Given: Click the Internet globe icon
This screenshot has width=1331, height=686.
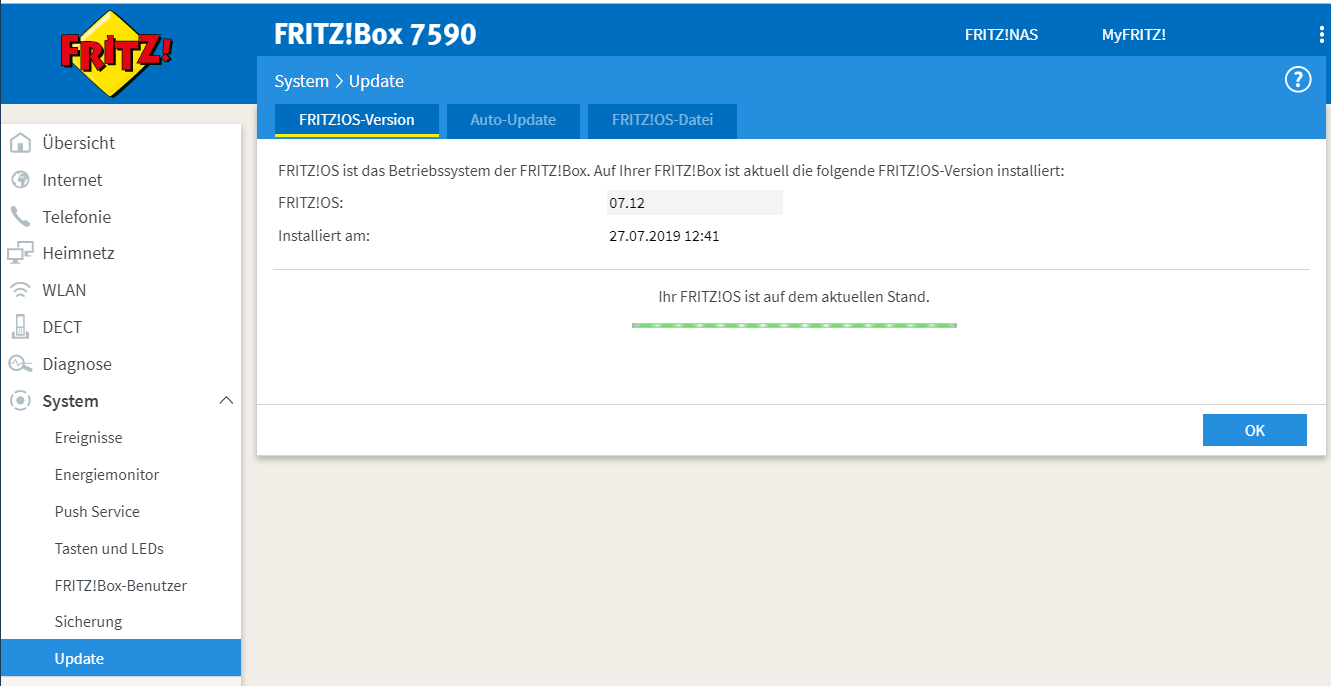Looking at the screenshot, I should 20,180.
